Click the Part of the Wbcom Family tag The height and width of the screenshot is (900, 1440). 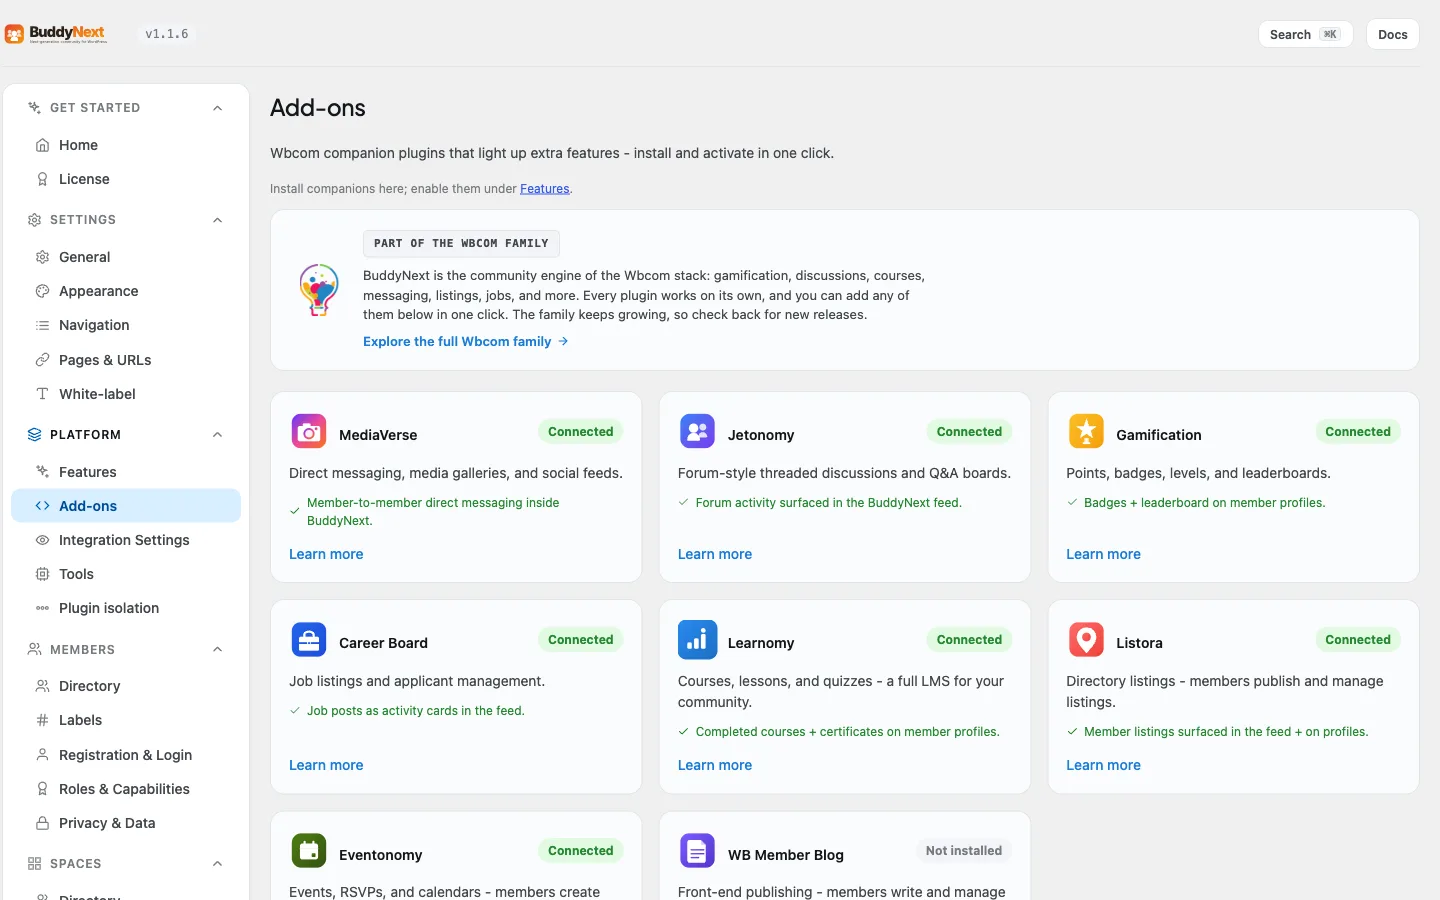point(461,243)
